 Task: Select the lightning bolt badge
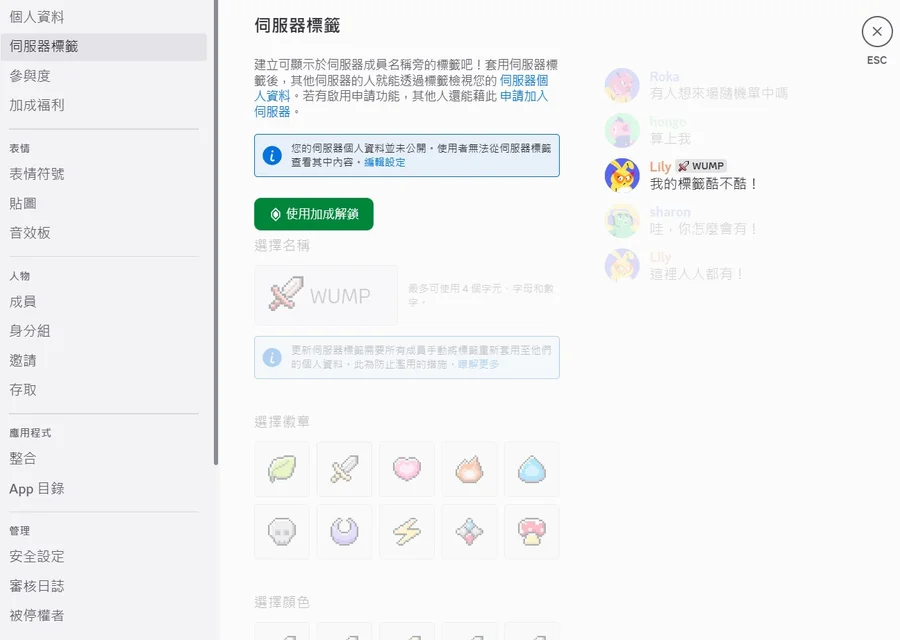407,532
